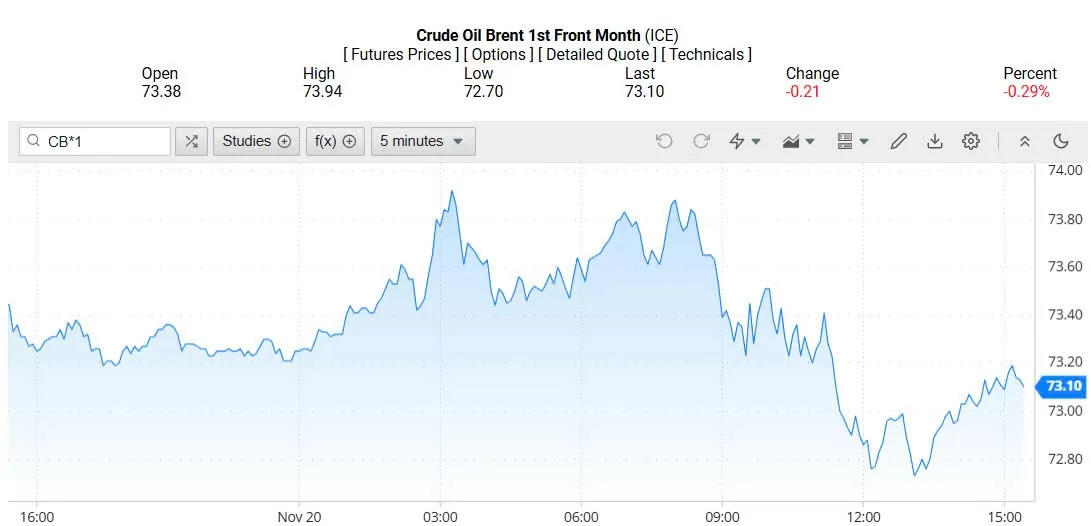
Task: Click the redo arrow icon
Action: (701, 142)
